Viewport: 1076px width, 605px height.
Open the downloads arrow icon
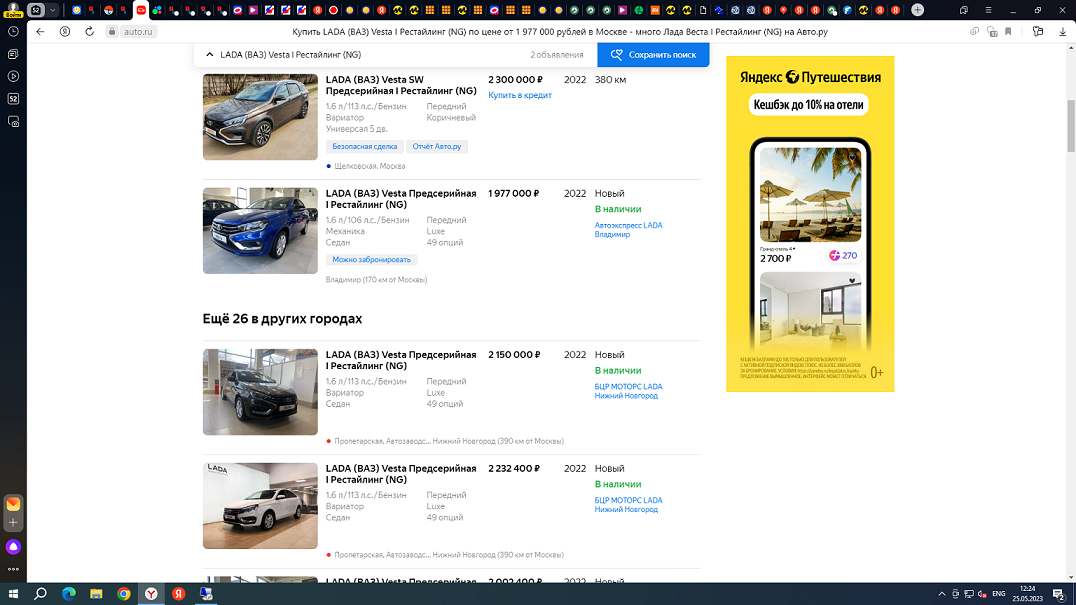click(1062, 32)
